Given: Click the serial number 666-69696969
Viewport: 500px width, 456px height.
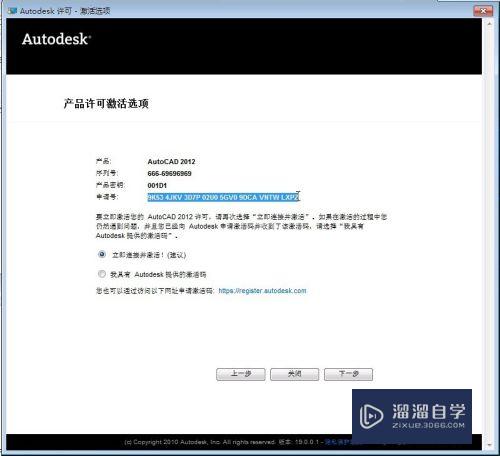Looking at the screenshot, I should point(169,174).
